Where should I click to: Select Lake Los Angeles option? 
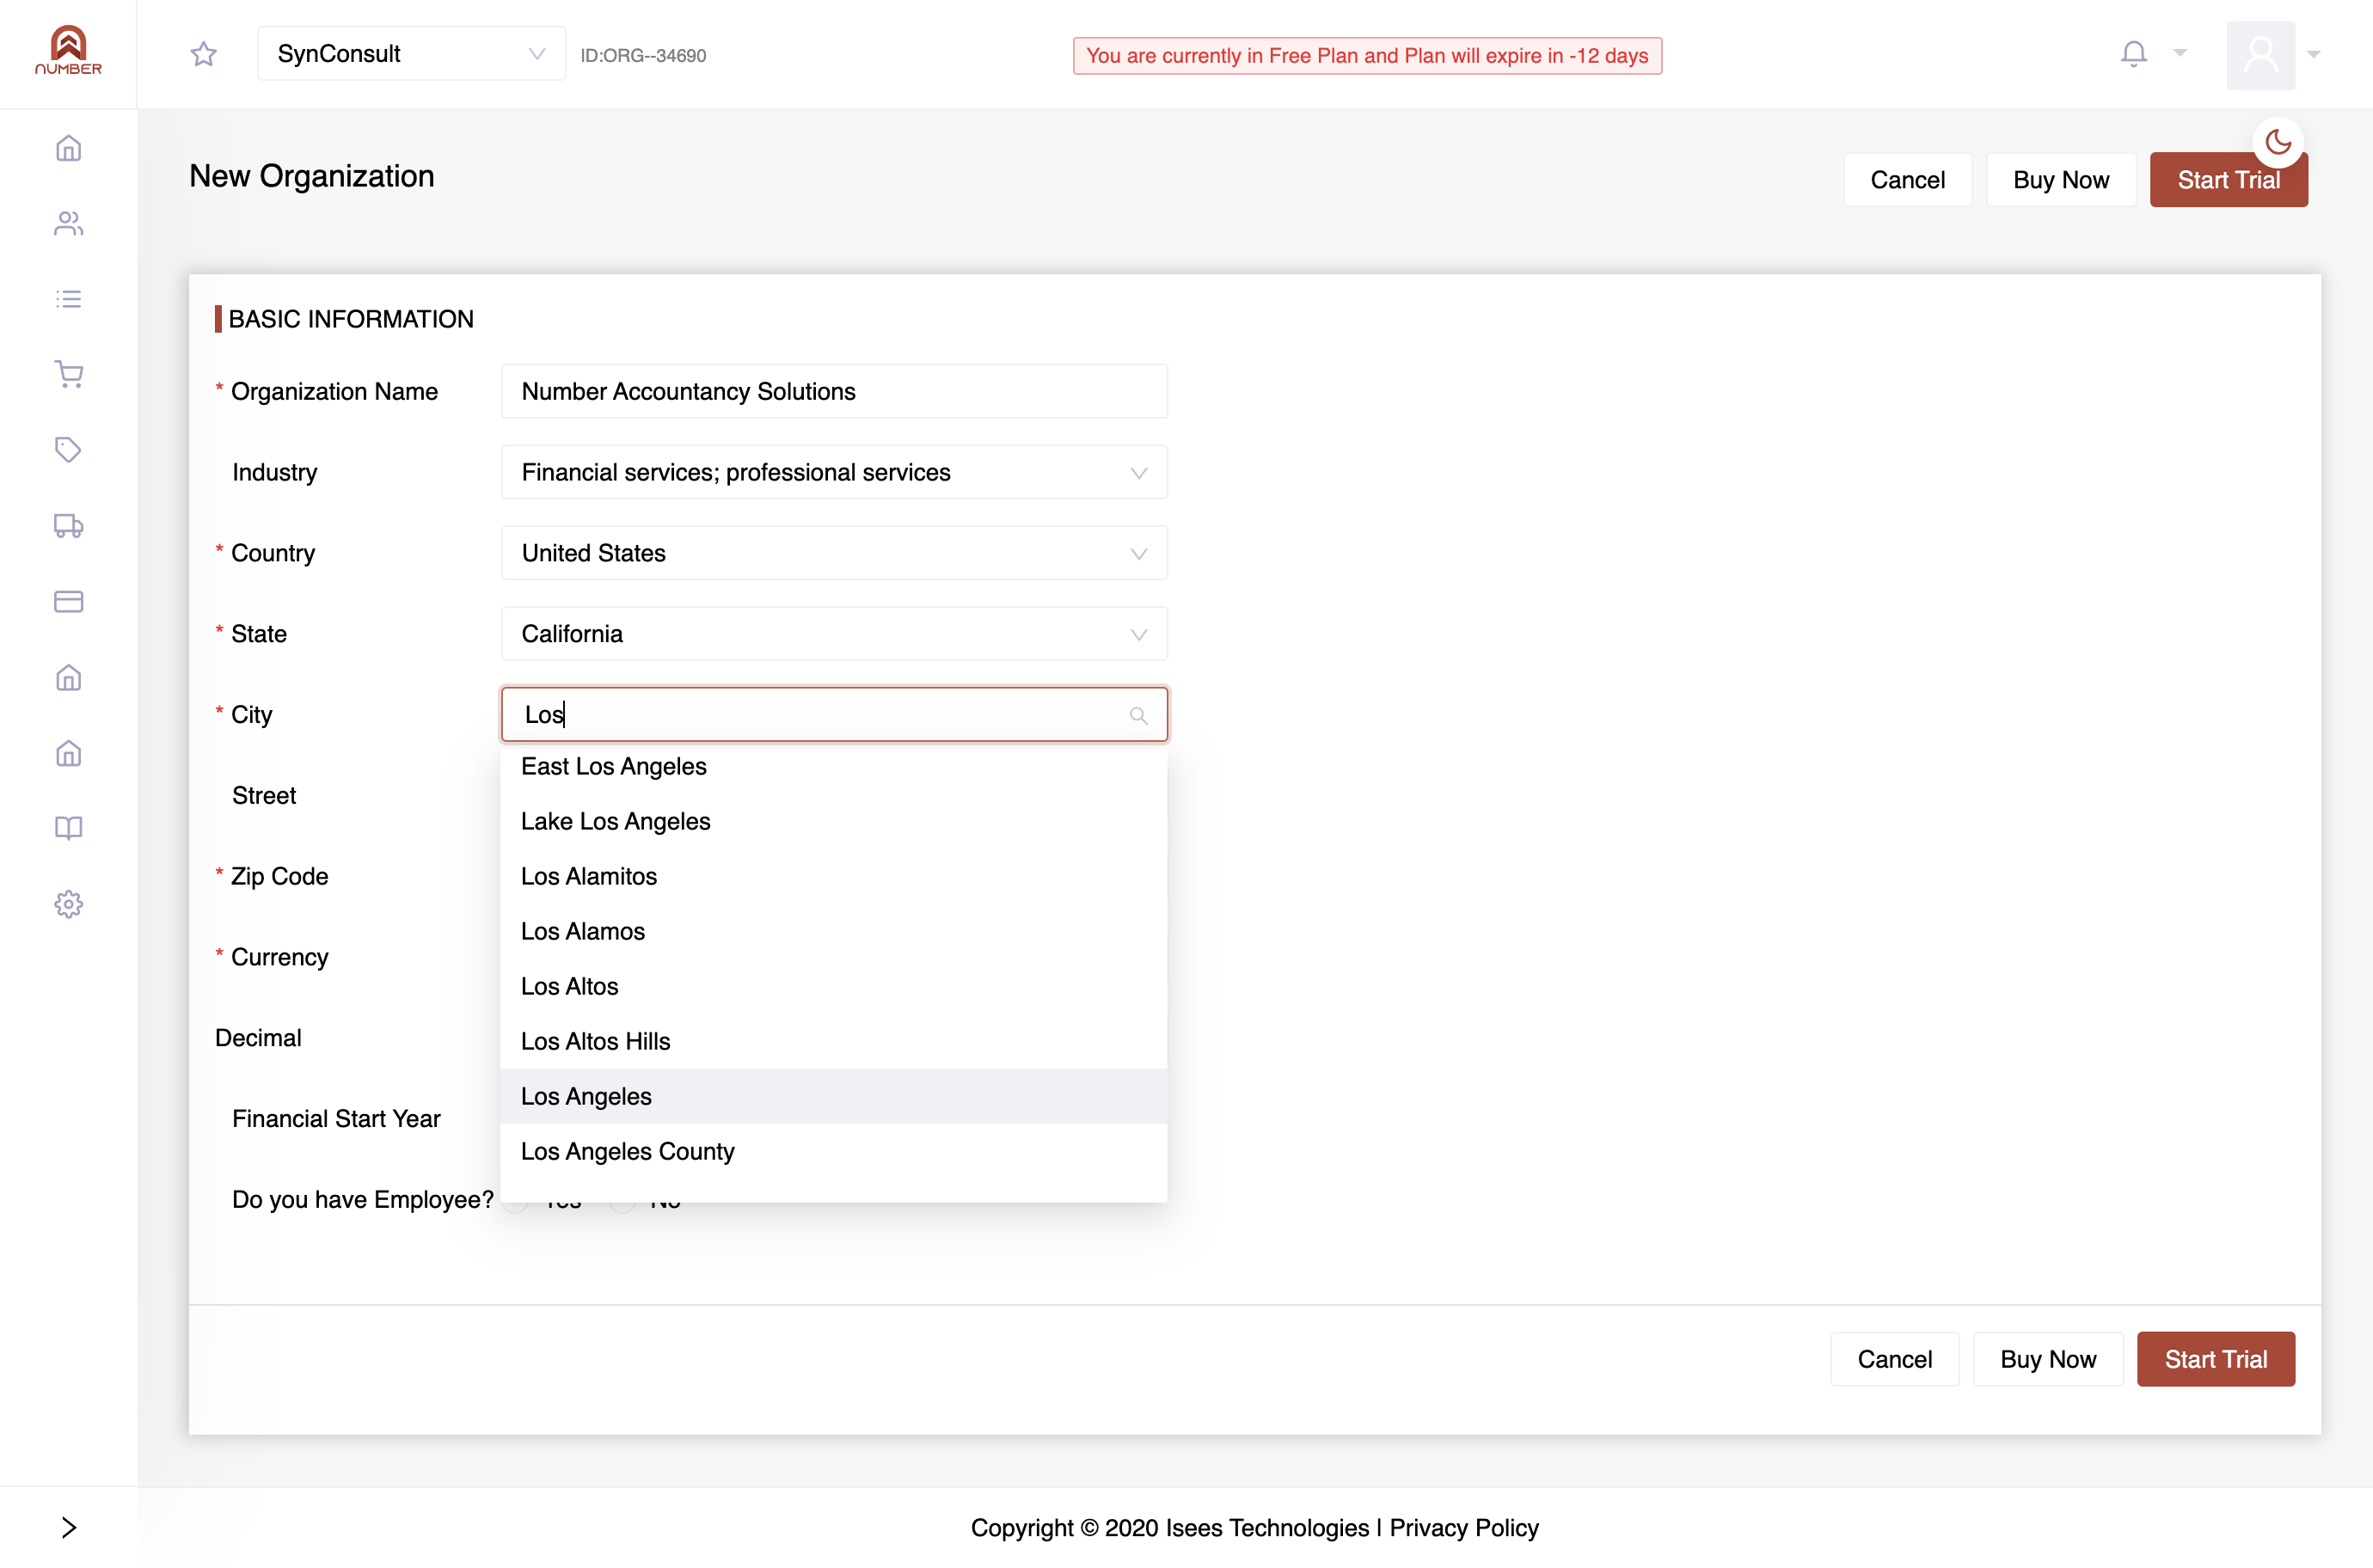pyautogui.click(x=834, y=821)
